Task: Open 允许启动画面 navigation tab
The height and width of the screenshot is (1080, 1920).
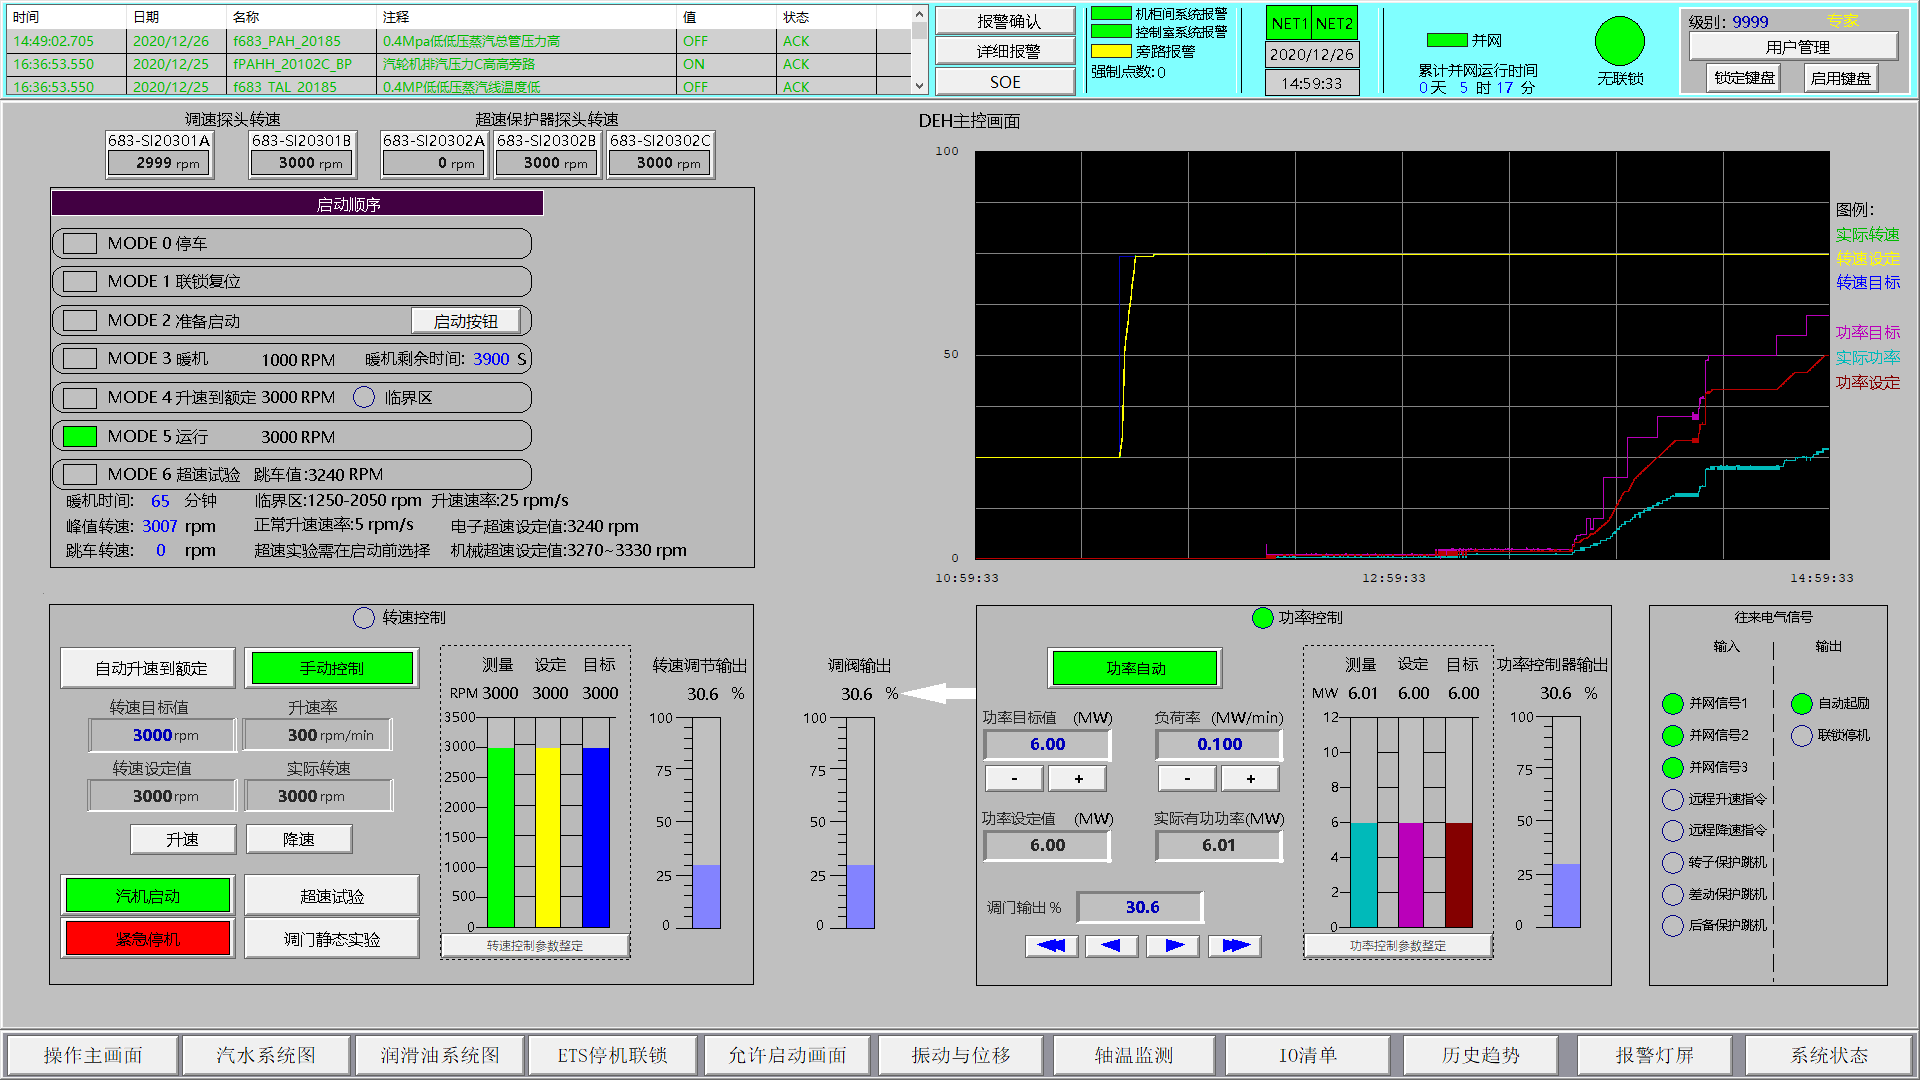Action: 787,1055
